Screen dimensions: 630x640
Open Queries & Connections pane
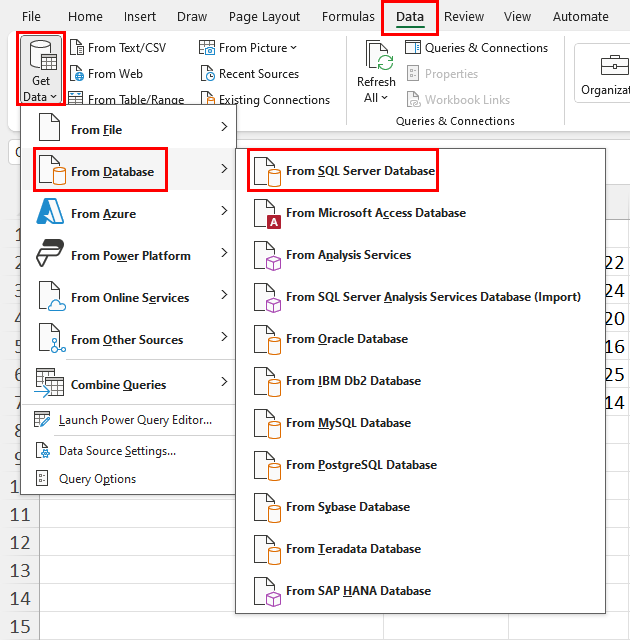[x=476, y=48]
